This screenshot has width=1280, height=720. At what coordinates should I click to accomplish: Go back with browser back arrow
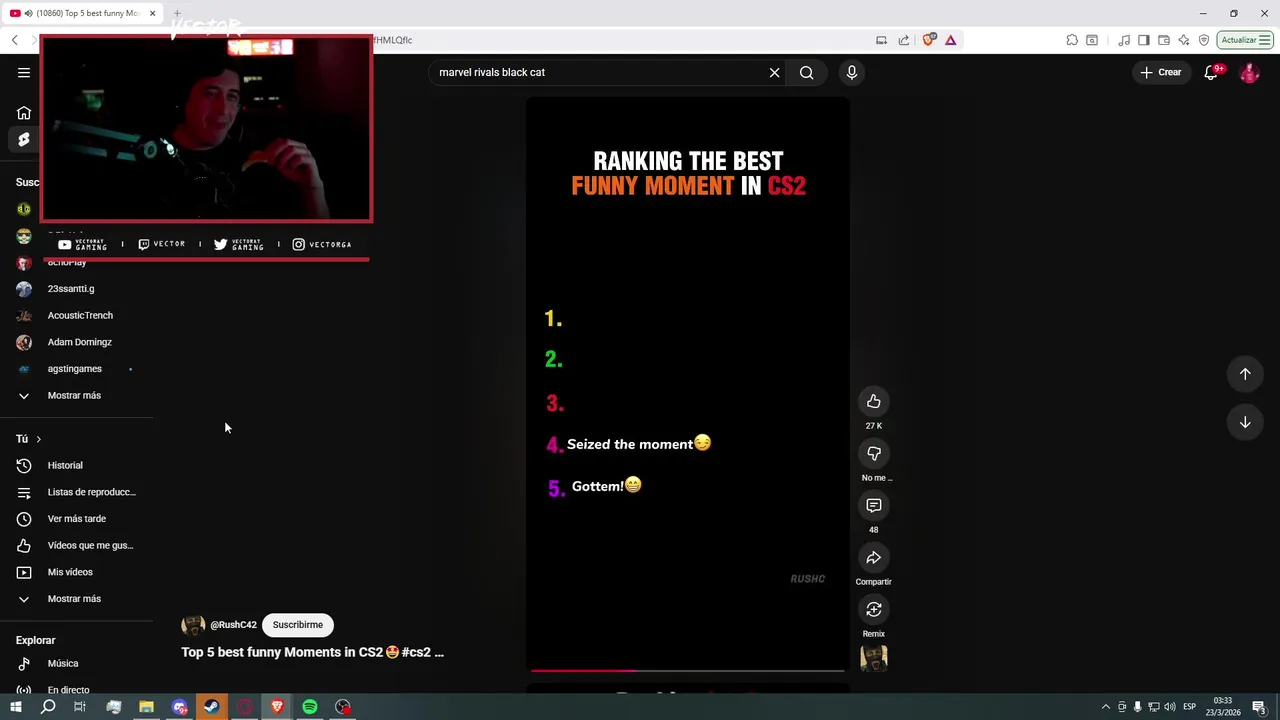point(14,40)
